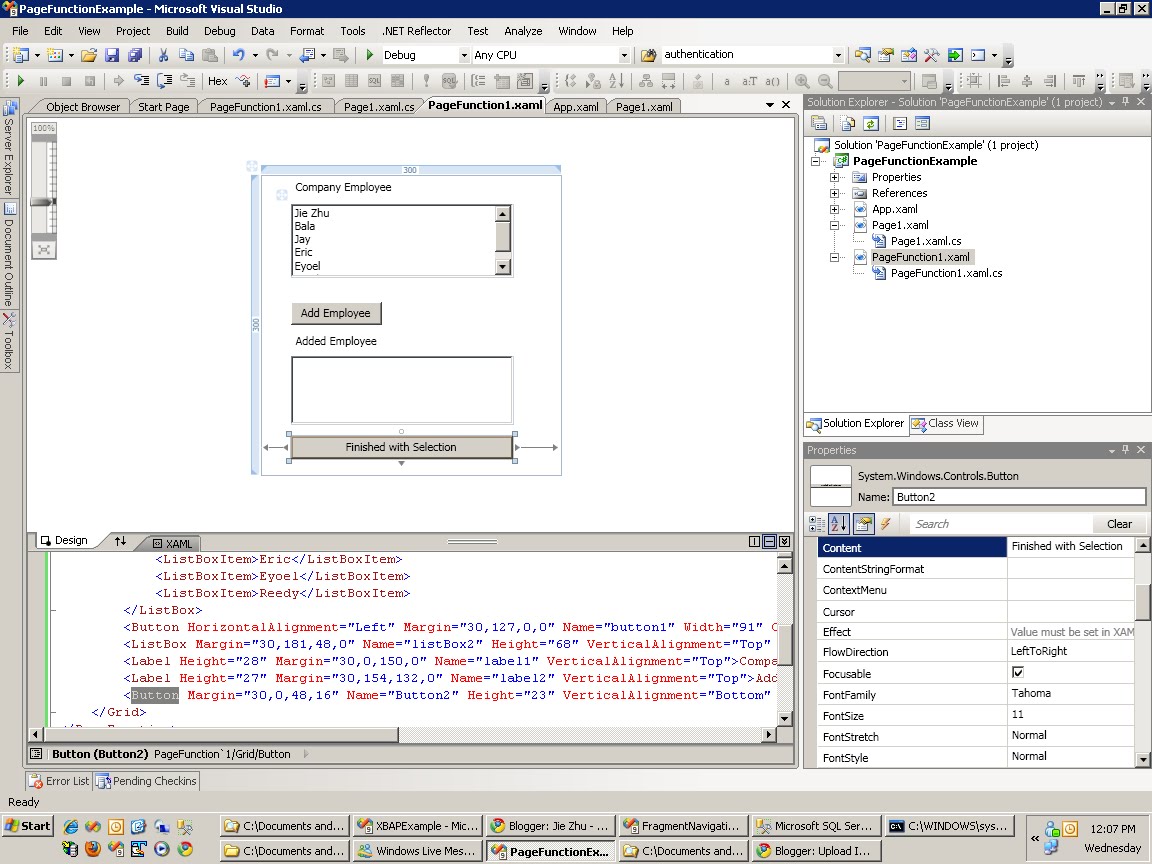The height and width of the screenshot is (864, 1152).
Task: Click the auto-hide pin on Solution Explorer
Action: click(x=1124, y=101)
